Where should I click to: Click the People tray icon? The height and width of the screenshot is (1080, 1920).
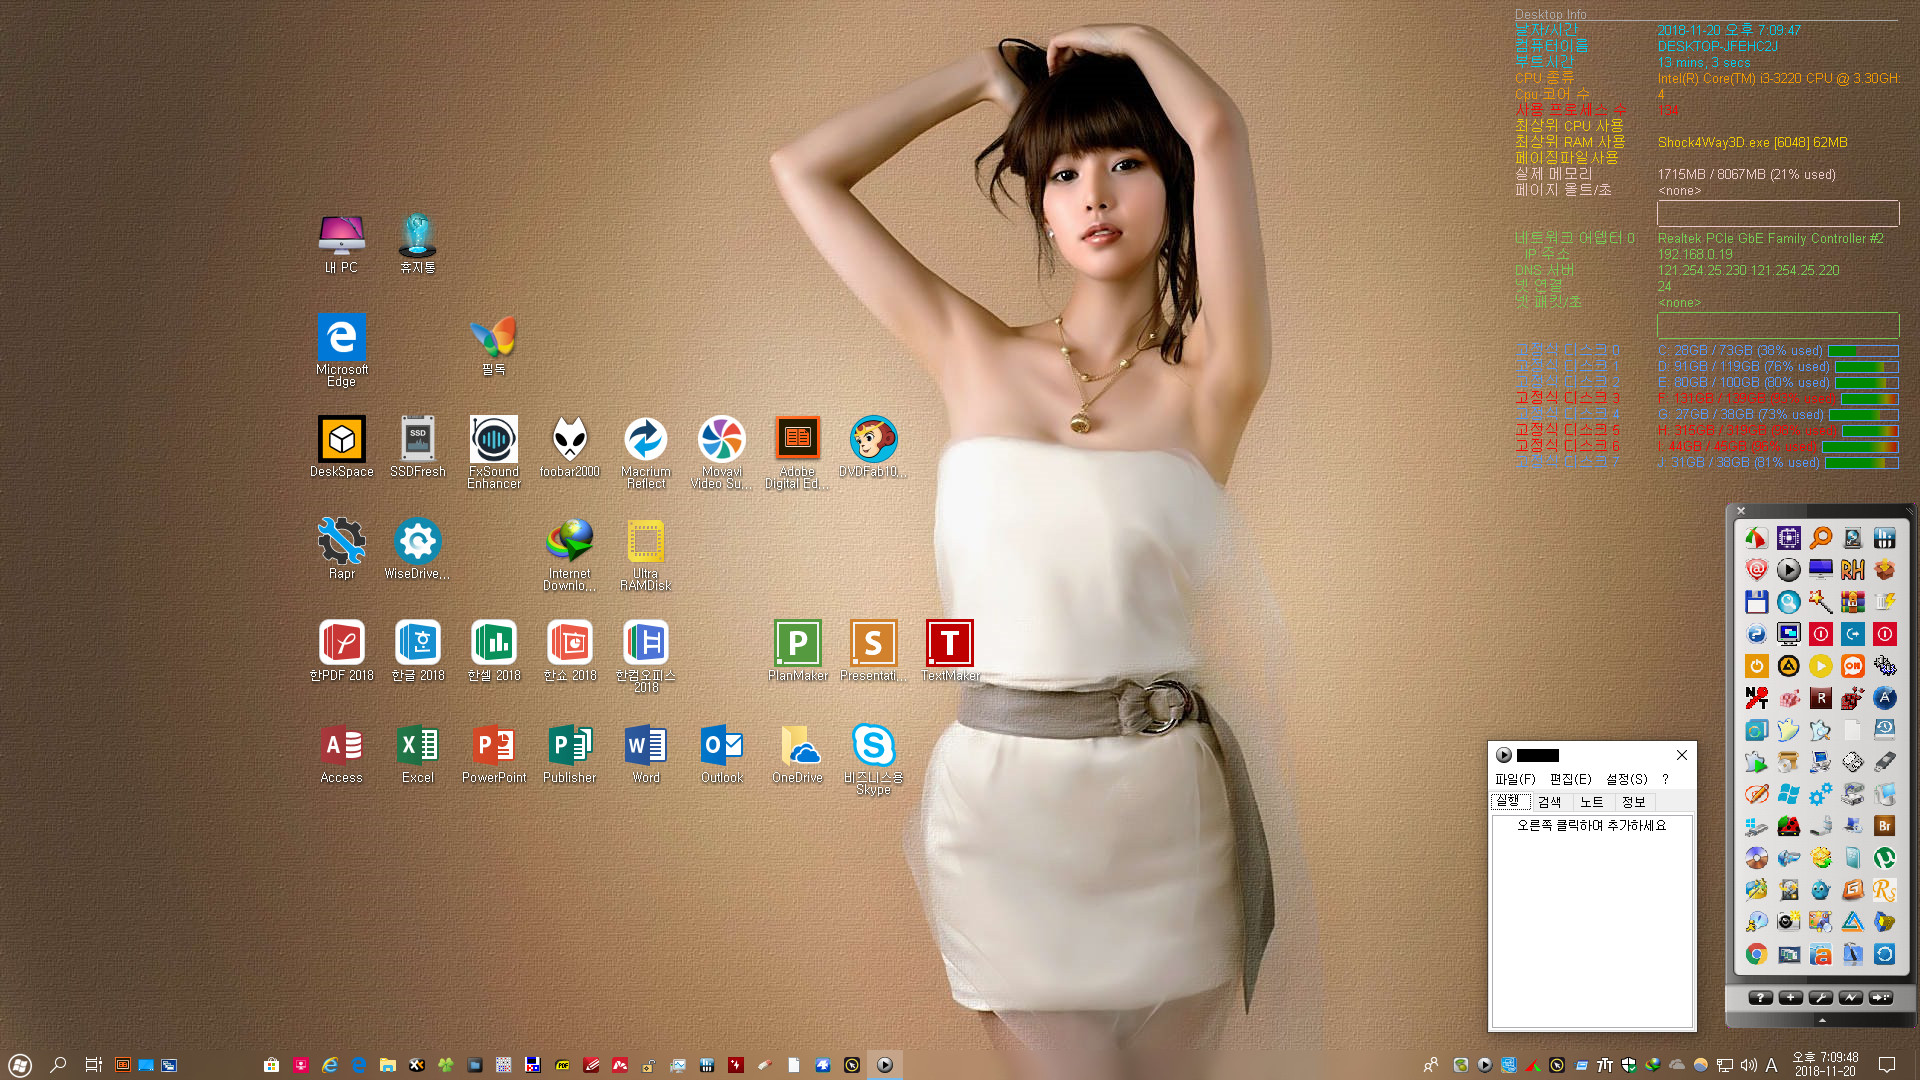1431,1065
